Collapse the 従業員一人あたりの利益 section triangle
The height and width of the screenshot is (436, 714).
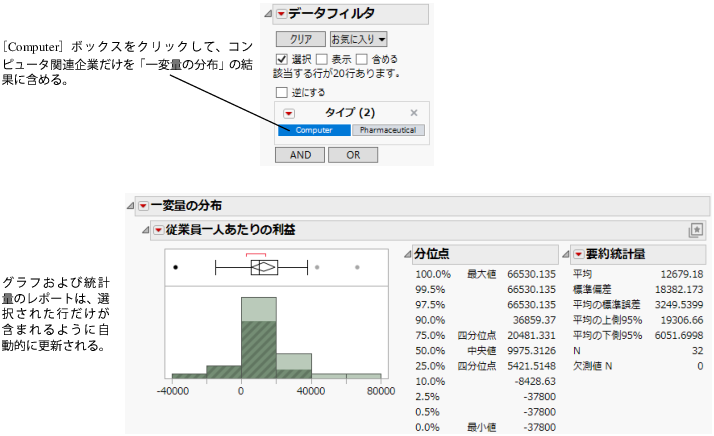coord(146,230)
